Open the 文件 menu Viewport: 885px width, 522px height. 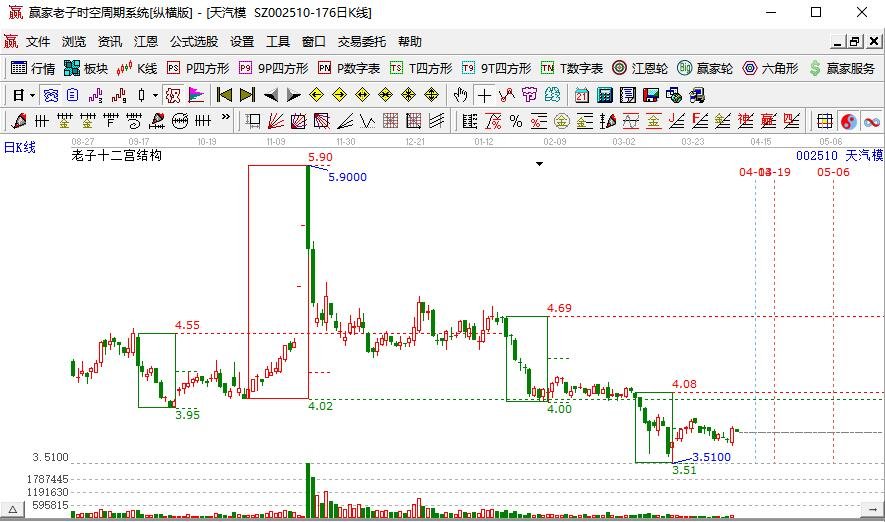click(38, 42)
